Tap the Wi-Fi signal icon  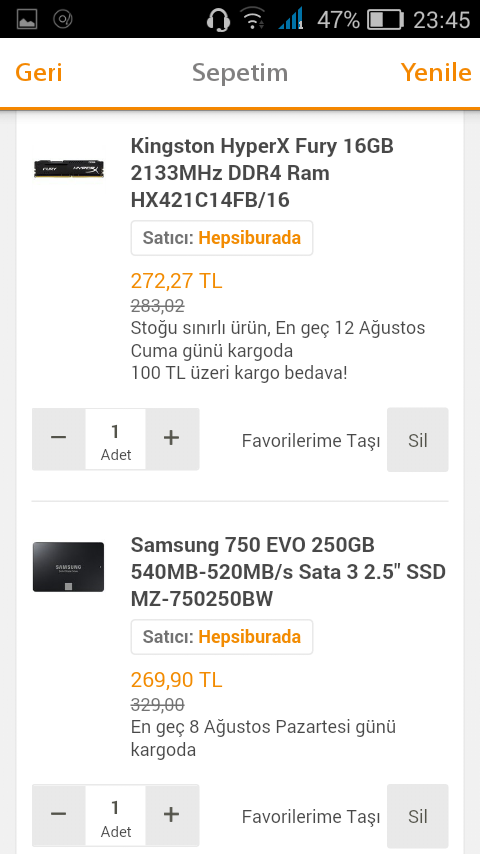tap(253, 20)
